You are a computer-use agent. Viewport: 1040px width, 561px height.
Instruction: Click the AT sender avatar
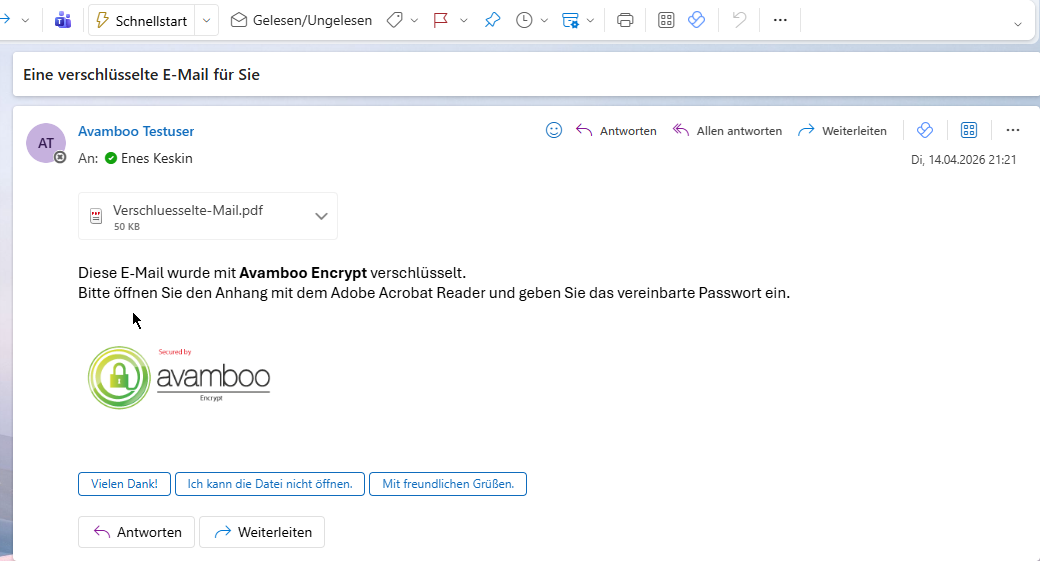tap(45, 143)
